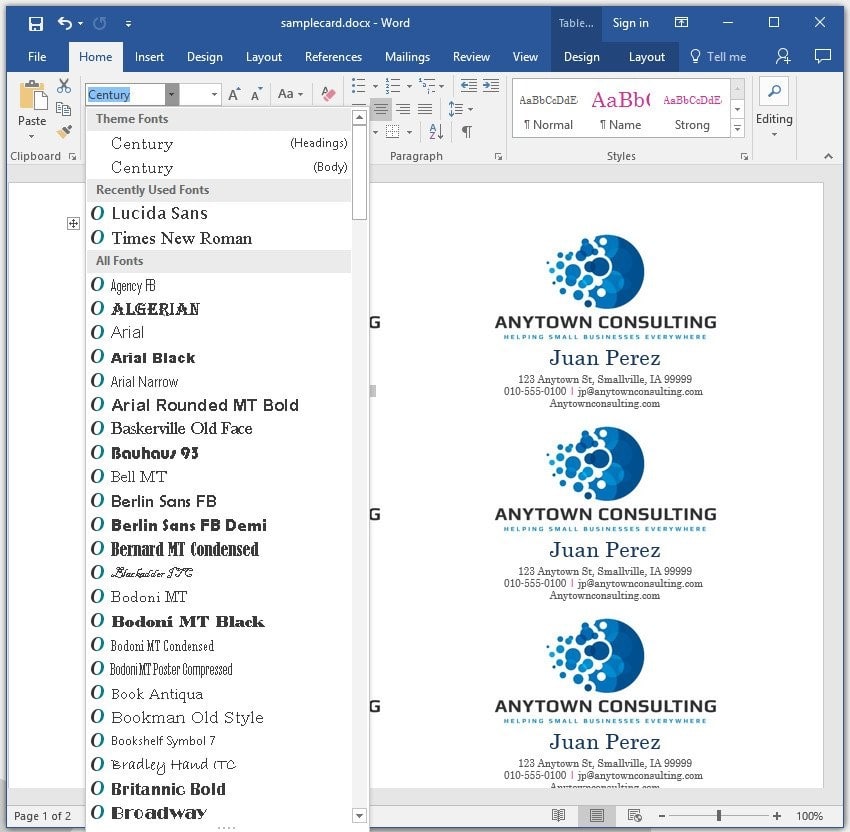The width and height of the screenshot is (850, 832).
Task: Open the Borders dropdown arrow
Action: click(x=409, y=132)
